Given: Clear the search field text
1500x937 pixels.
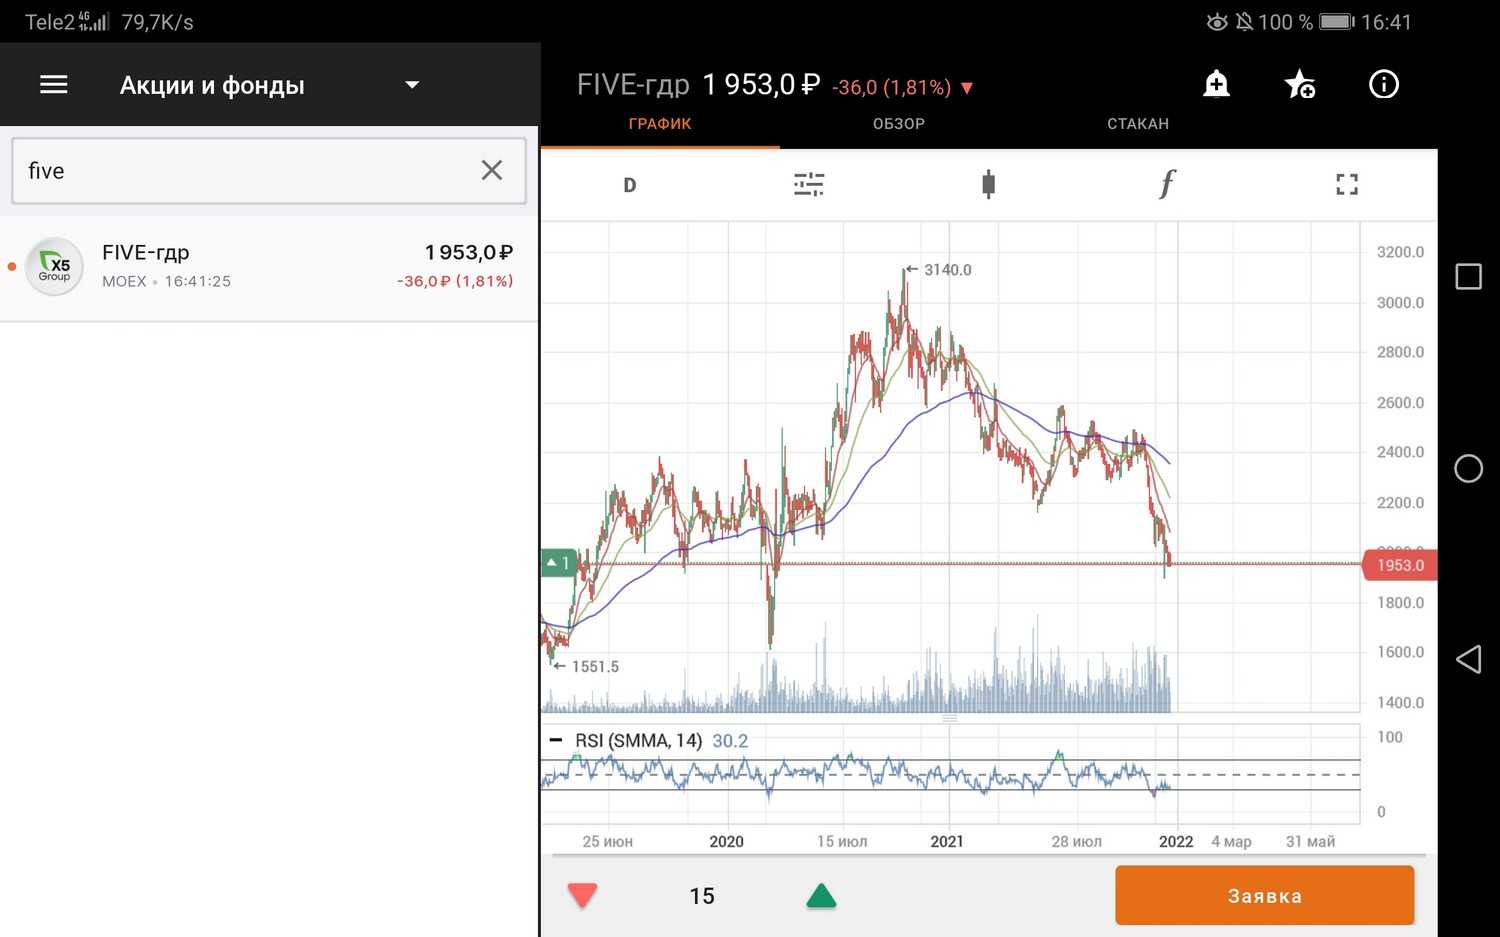Looking at the screenshot, I should pos(491,170).
